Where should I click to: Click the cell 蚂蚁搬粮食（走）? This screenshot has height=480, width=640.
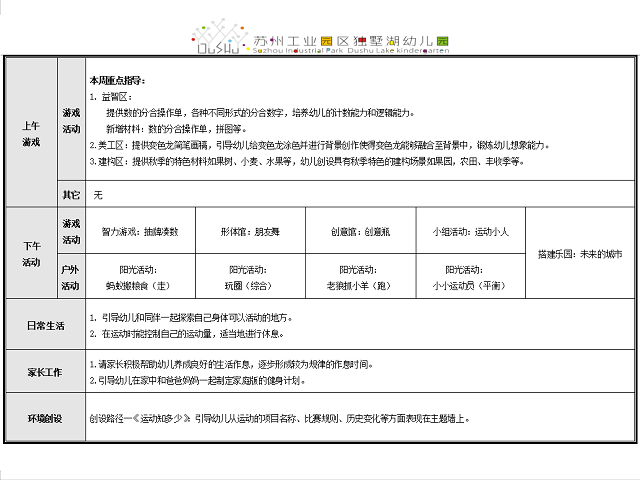pos(140,277)
